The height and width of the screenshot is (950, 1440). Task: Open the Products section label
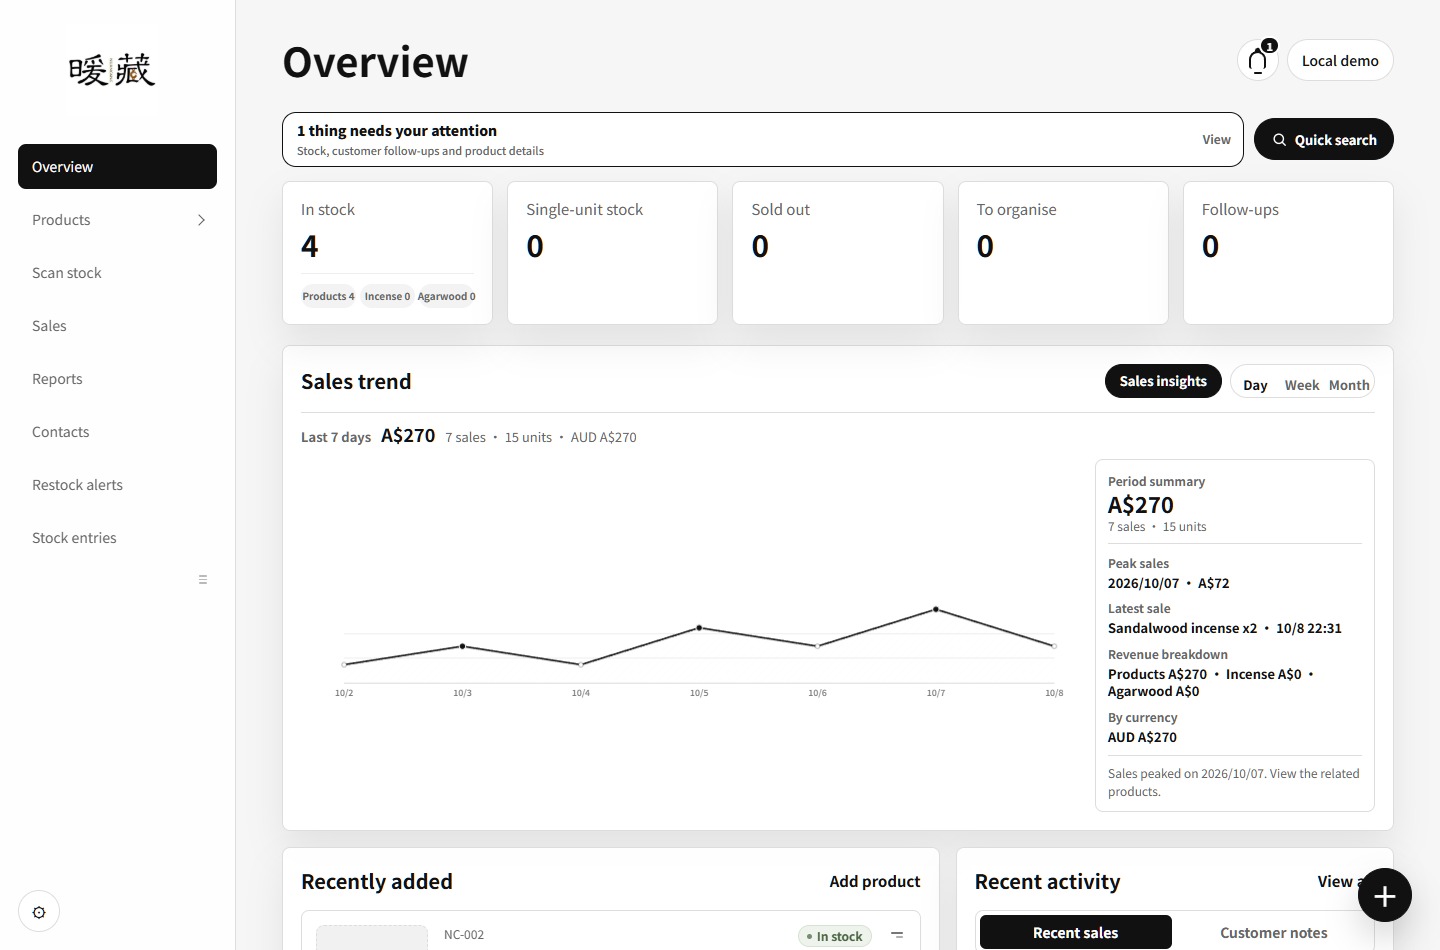click(x=61, y=220)
